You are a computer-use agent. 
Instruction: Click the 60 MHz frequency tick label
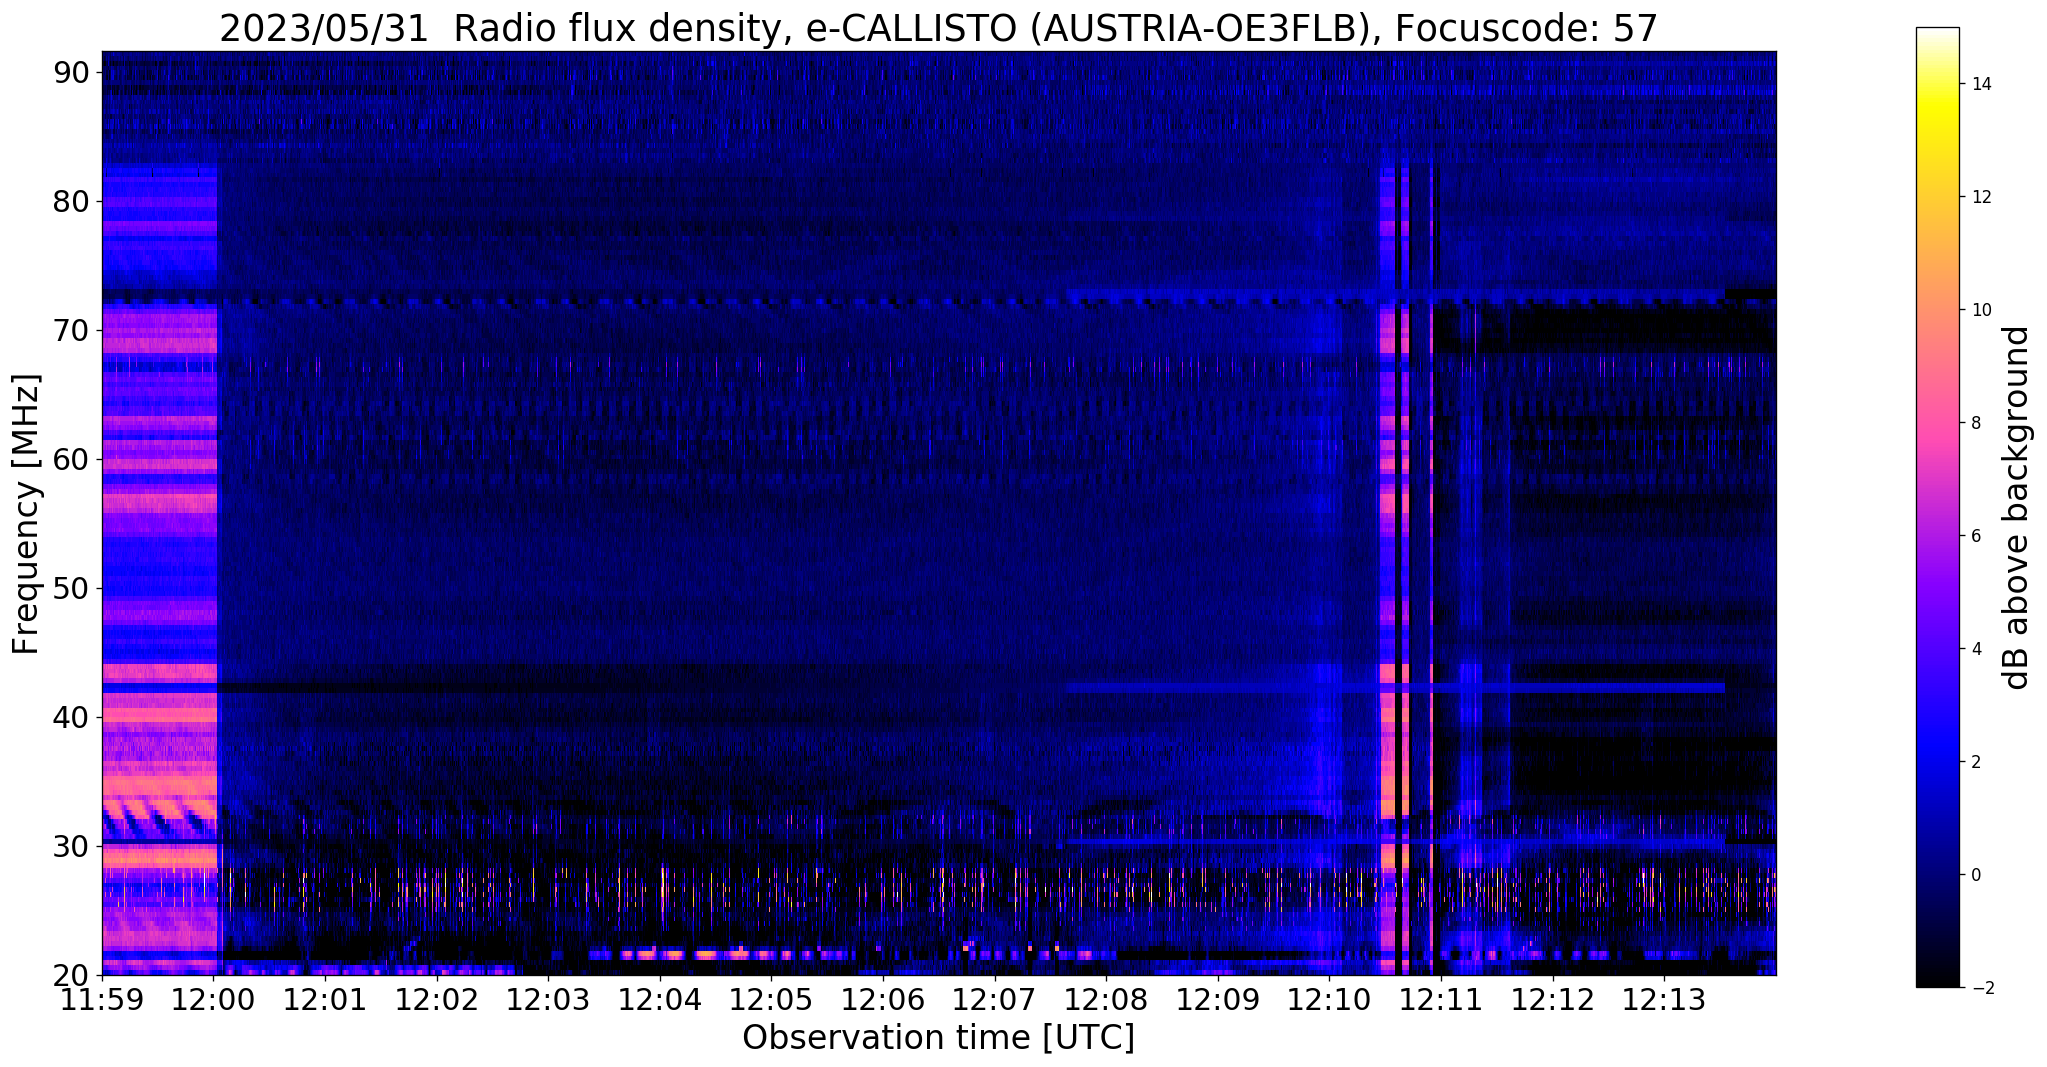[x=71, y=460]
